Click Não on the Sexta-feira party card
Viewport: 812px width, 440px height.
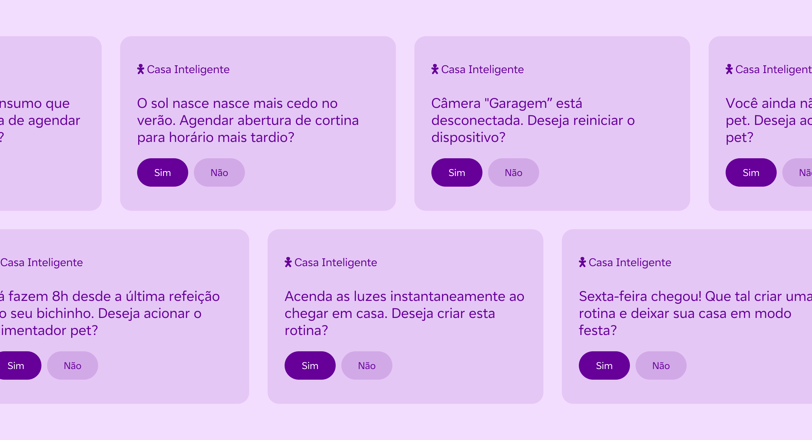tap(661, 365)
